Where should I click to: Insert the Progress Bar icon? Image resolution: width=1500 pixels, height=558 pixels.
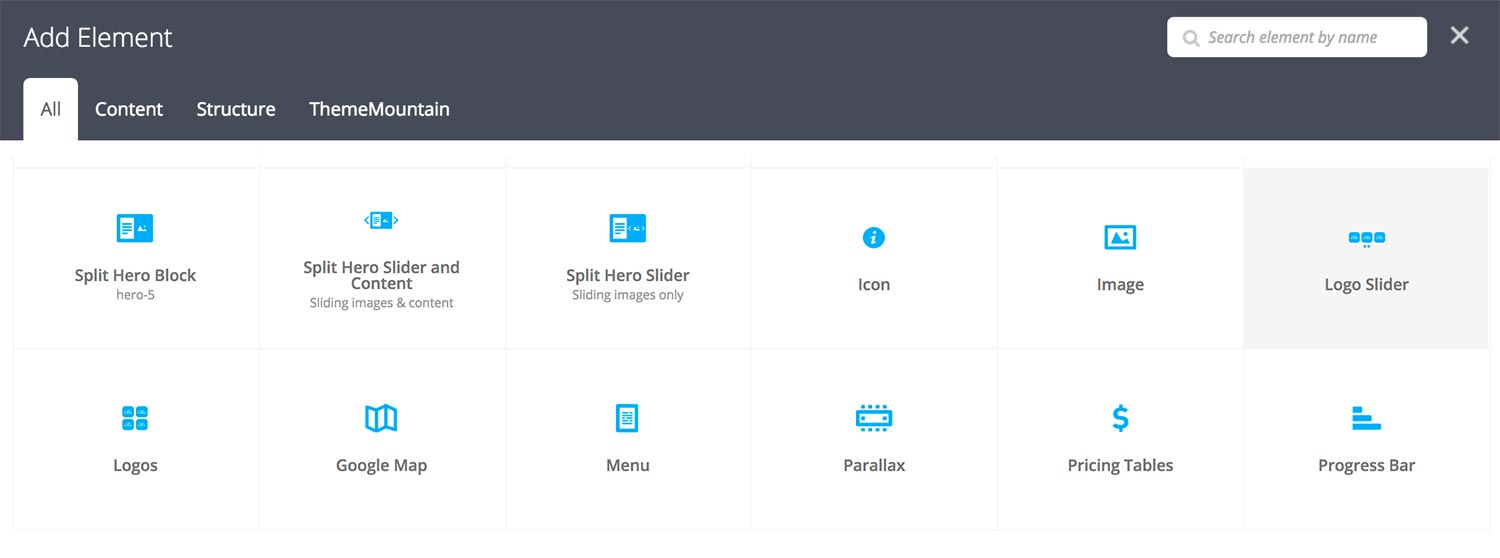point(1366,418)
